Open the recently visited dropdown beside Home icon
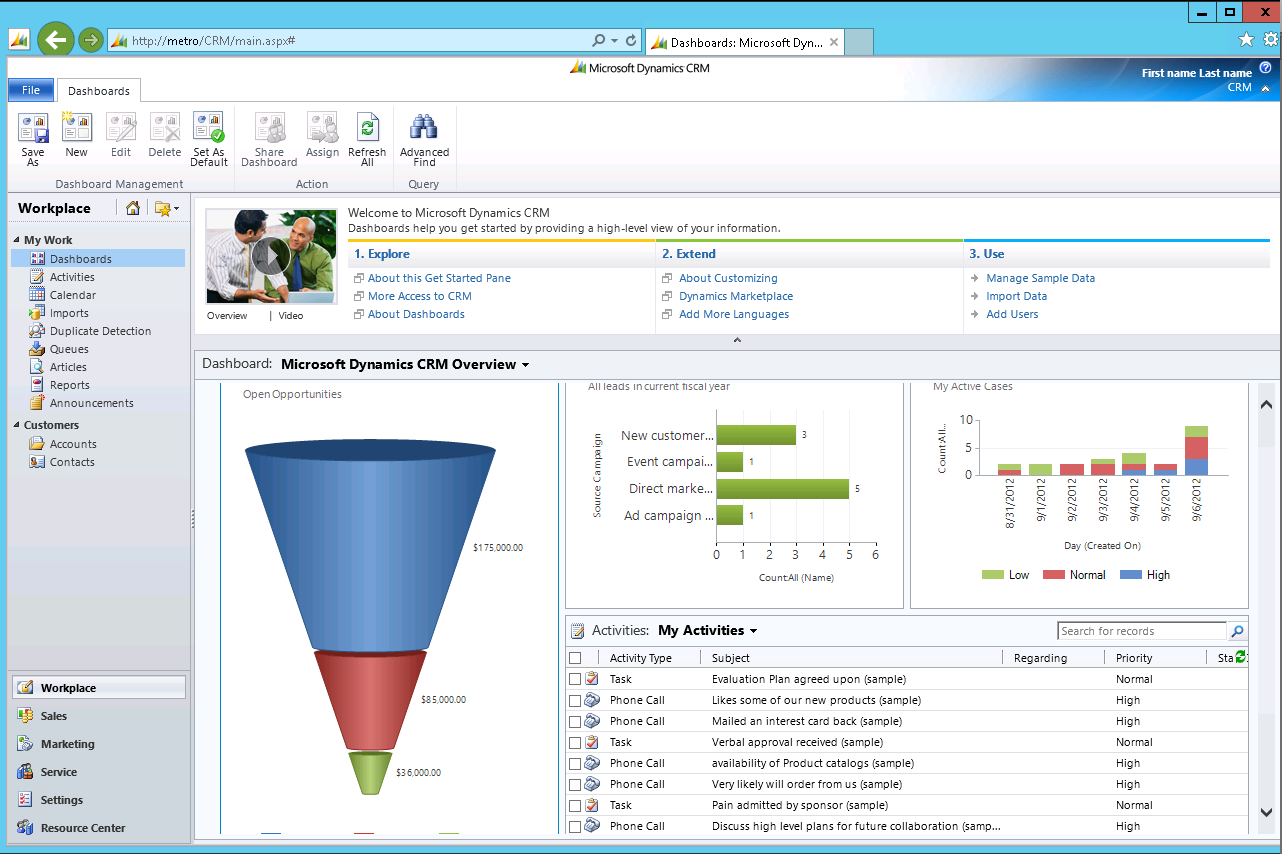The height and width of the screenshot is (854, 1282). (x=166, y=208)
